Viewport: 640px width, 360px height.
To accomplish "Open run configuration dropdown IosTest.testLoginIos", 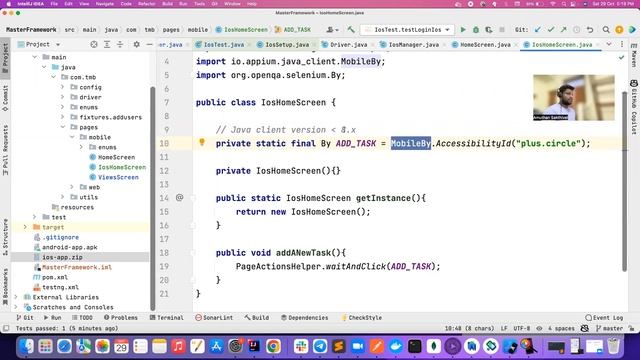I will click(x=407, y=30).
